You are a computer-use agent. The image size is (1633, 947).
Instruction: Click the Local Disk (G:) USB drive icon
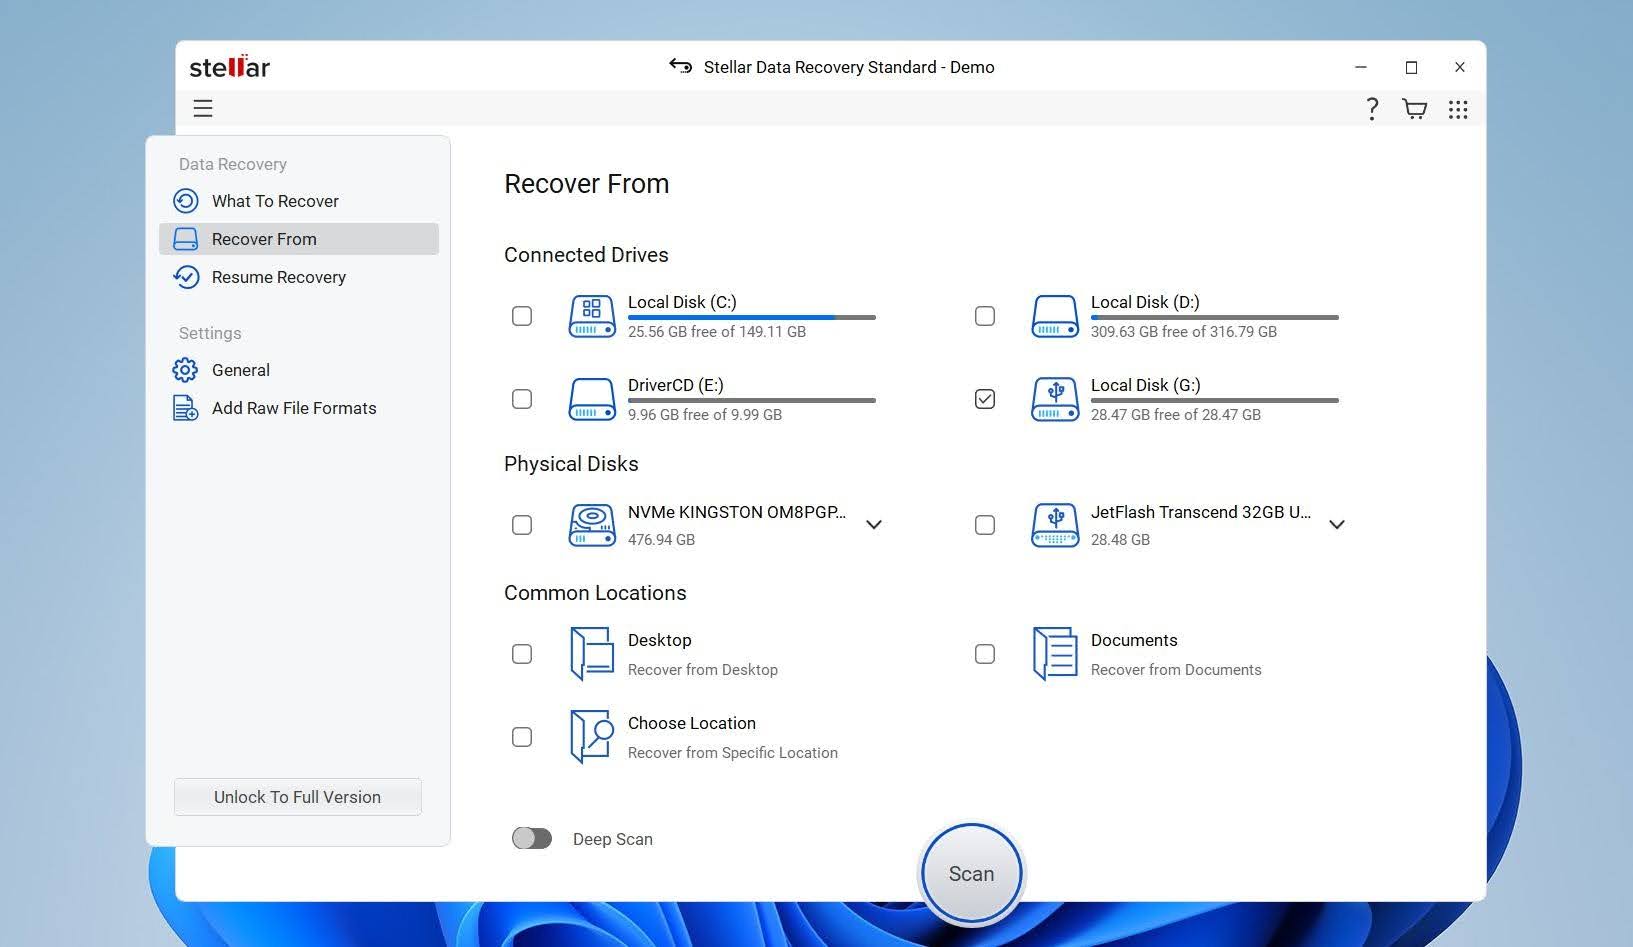[1055, 399]
